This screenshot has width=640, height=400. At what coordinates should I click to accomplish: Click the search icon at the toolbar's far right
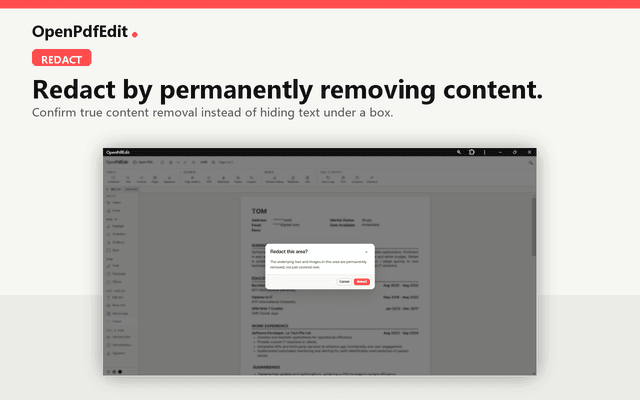531,162
